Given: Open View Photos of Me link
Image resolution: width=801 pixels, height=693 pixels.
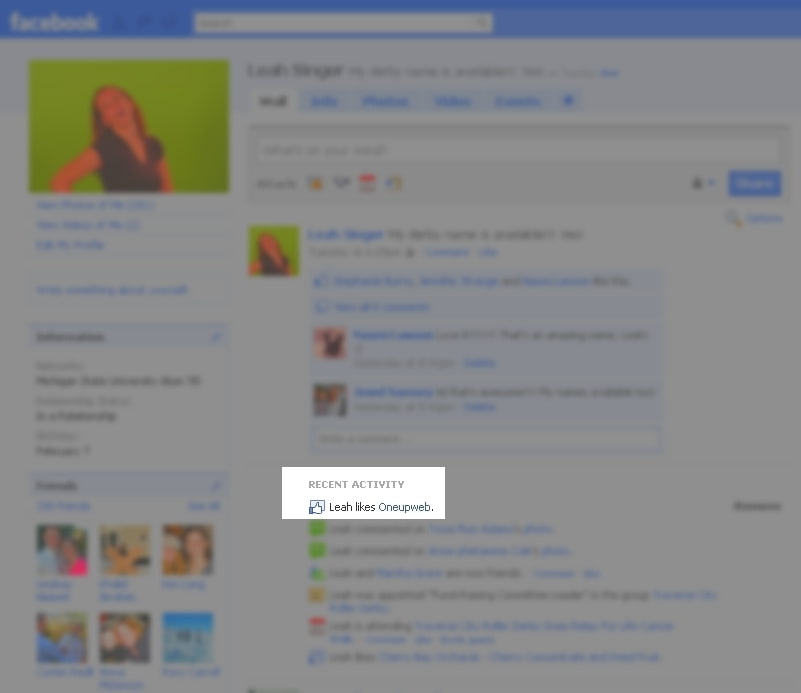Looking at the screenshot, I should coord(95,205).
